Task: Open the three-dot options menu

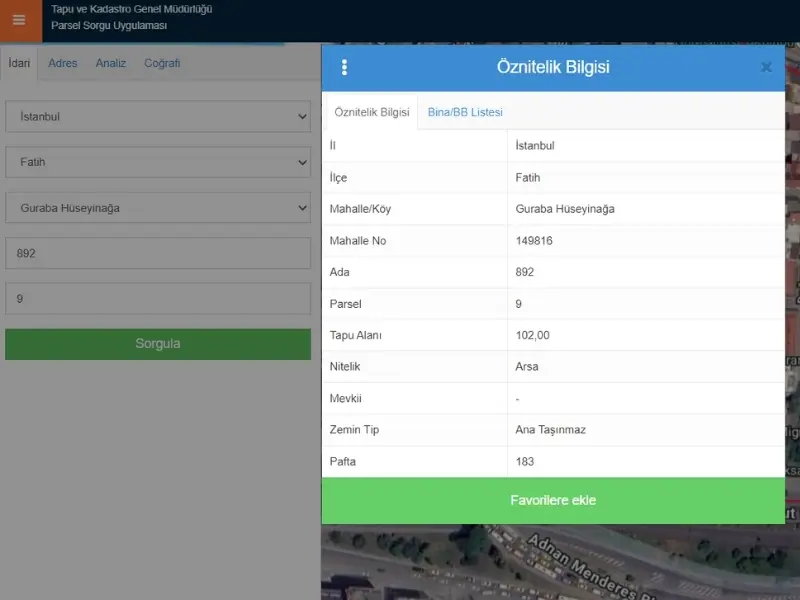Action: pyautogui.click(x=344, y=67)
